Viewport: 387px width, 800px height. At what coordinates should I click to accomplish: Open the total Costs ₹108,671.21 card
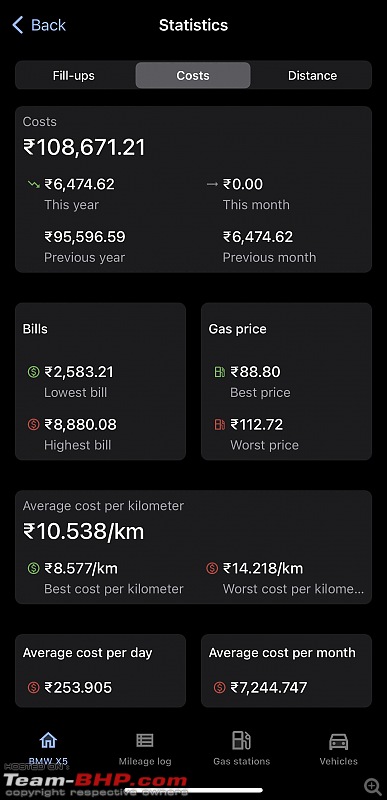(193, 189)
